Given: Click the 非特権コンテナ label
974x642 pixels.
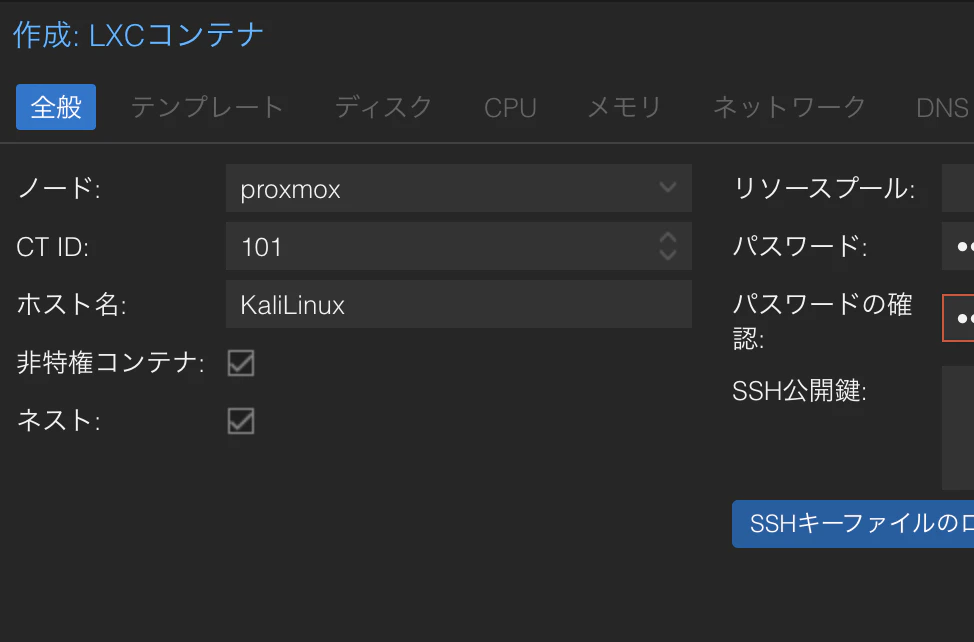Looking at the screenshot, I should click(111, 363).
